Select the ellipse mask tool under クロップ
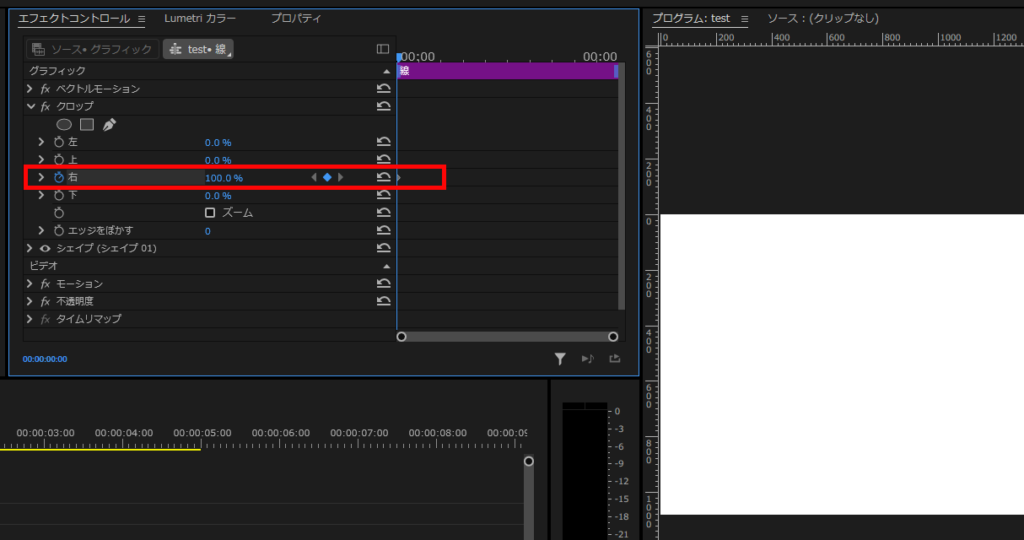 coord(64,125)
